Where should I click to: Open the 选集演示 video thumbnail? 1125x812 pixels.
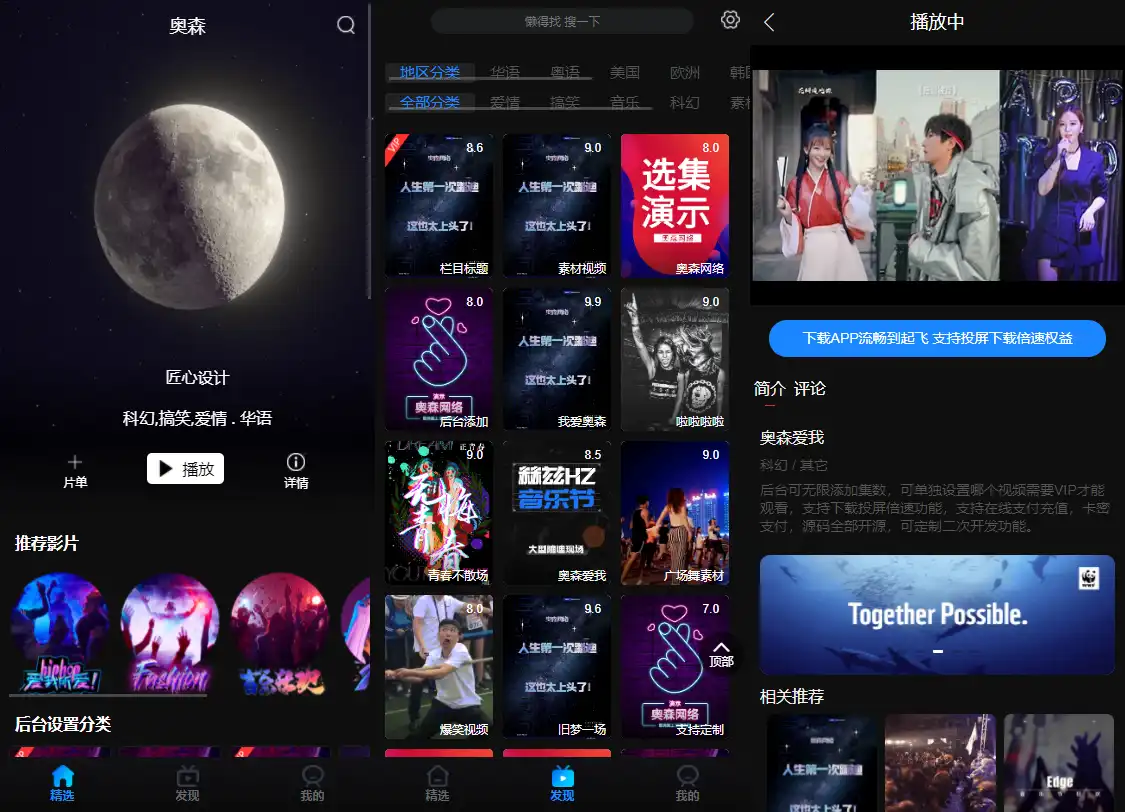point(675,205)
